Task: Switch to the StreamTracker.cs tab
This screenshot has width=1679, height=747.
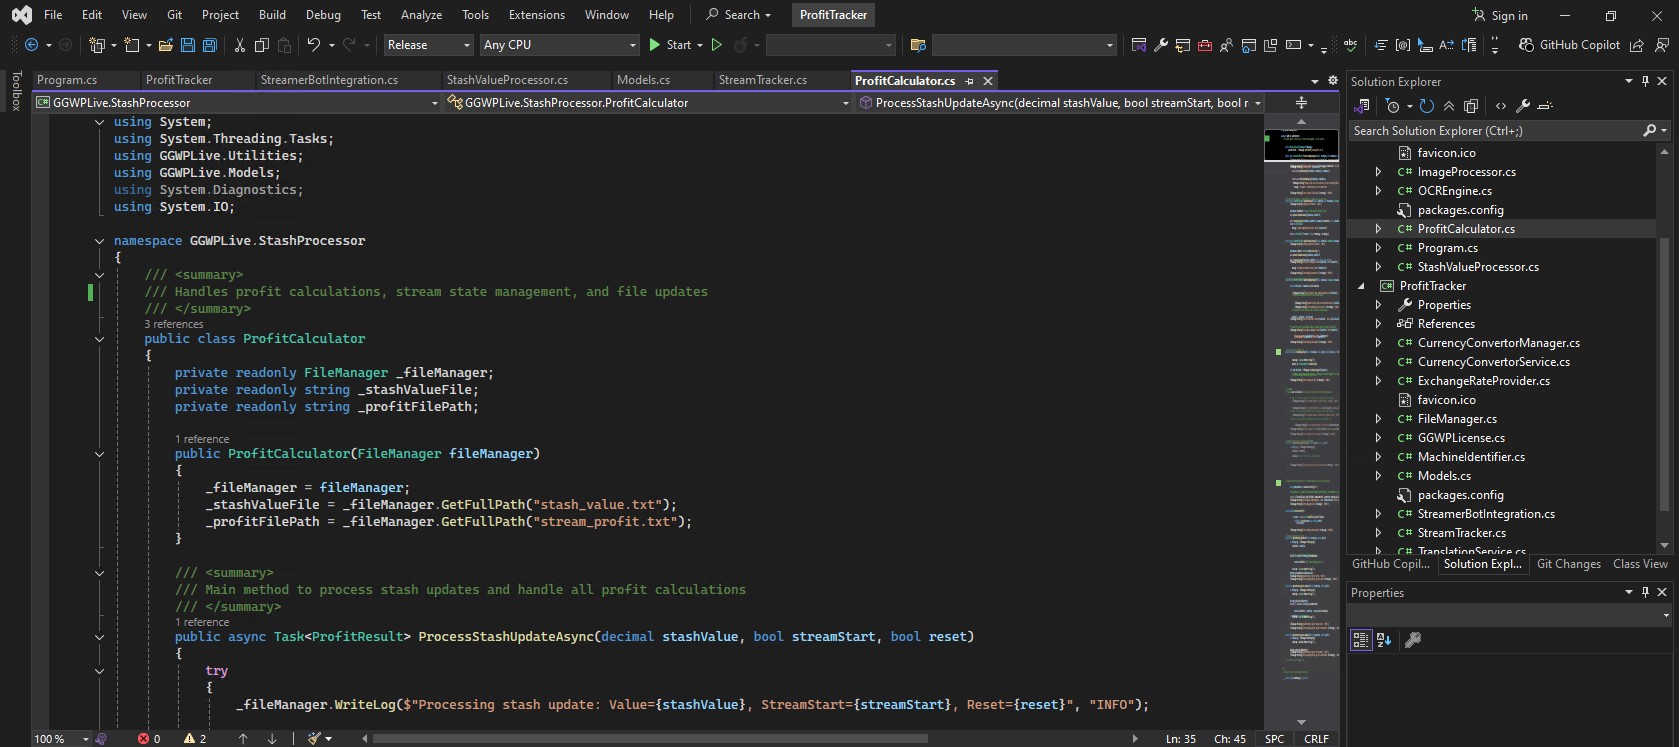Action: (762, 80)
